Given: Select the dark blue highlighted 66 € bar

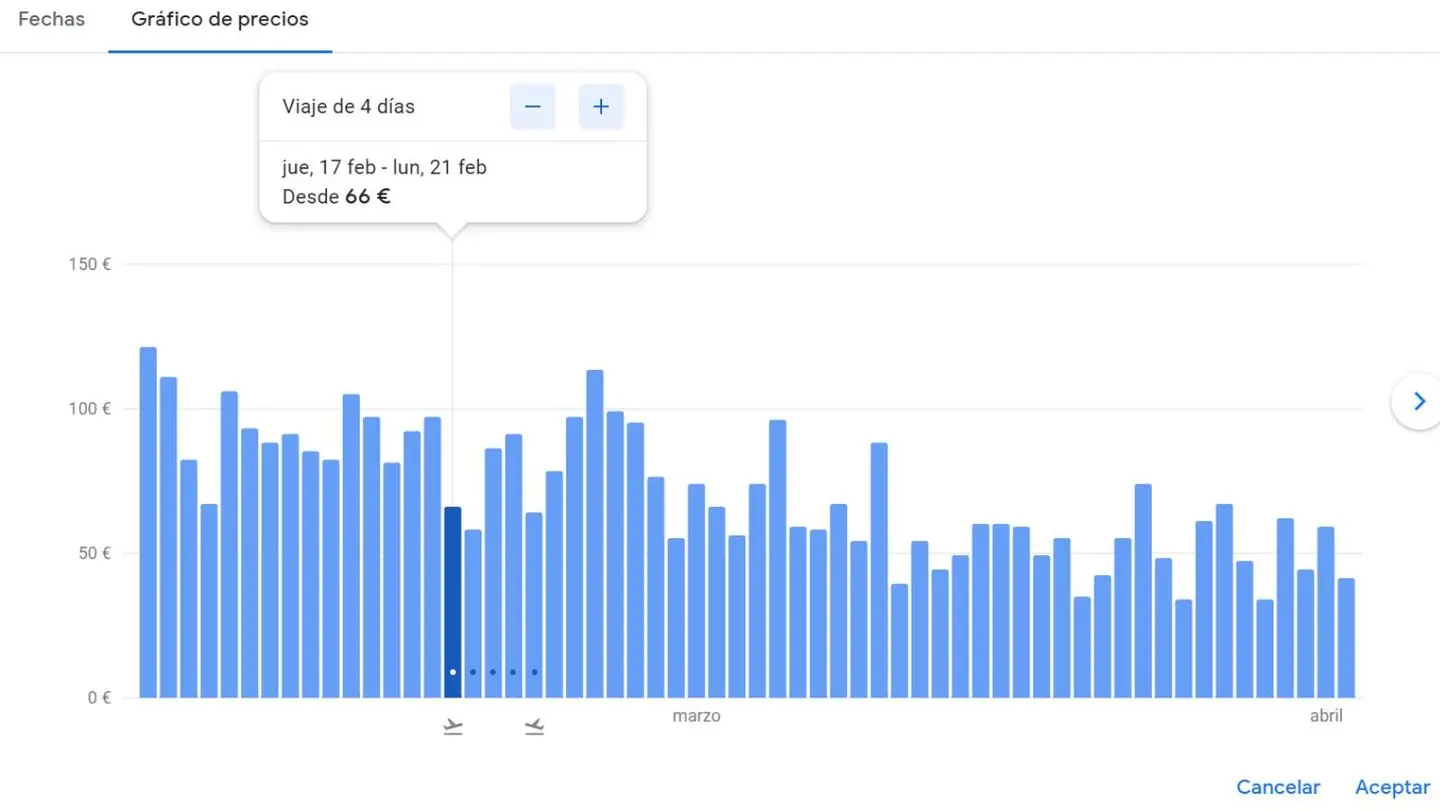Looking at the screenshot, I should pos(453,602).
